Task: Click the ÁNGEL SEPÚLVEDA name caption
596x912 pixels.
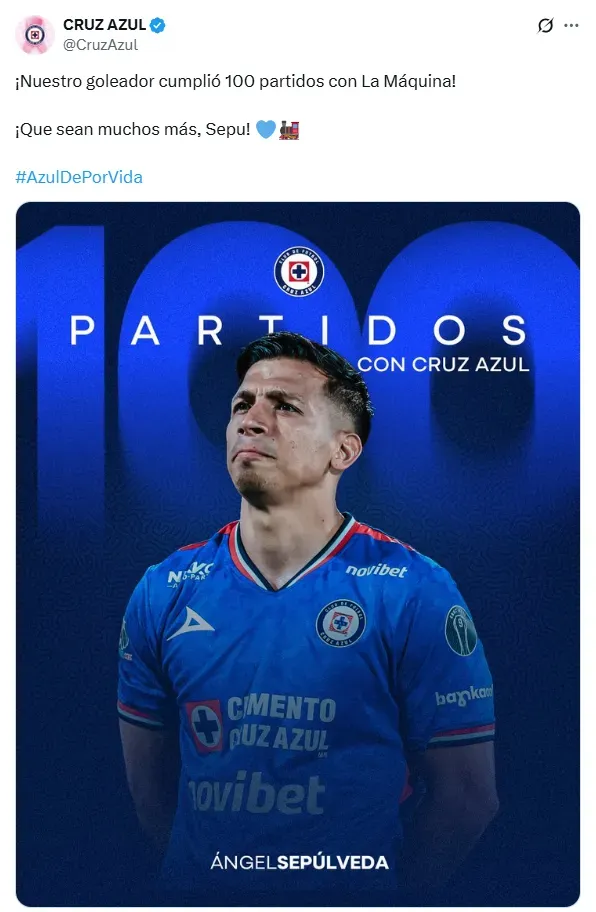Action: [299, 862]
